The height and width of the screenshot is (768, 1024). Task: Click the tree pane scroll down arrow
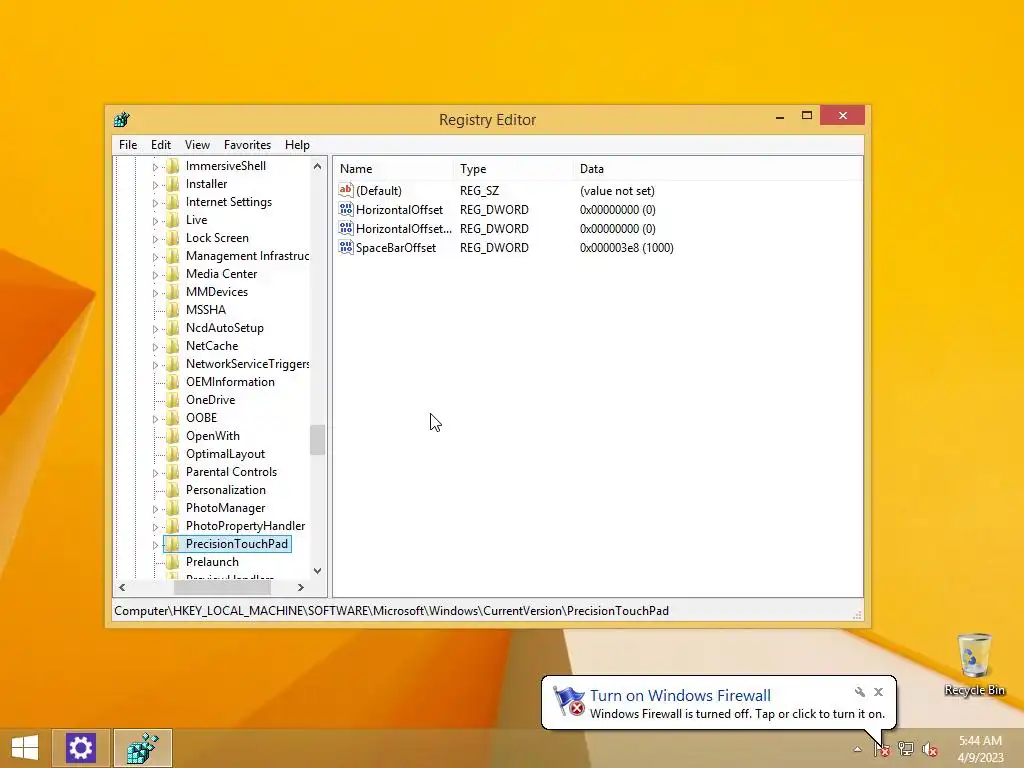pos(317,571)
